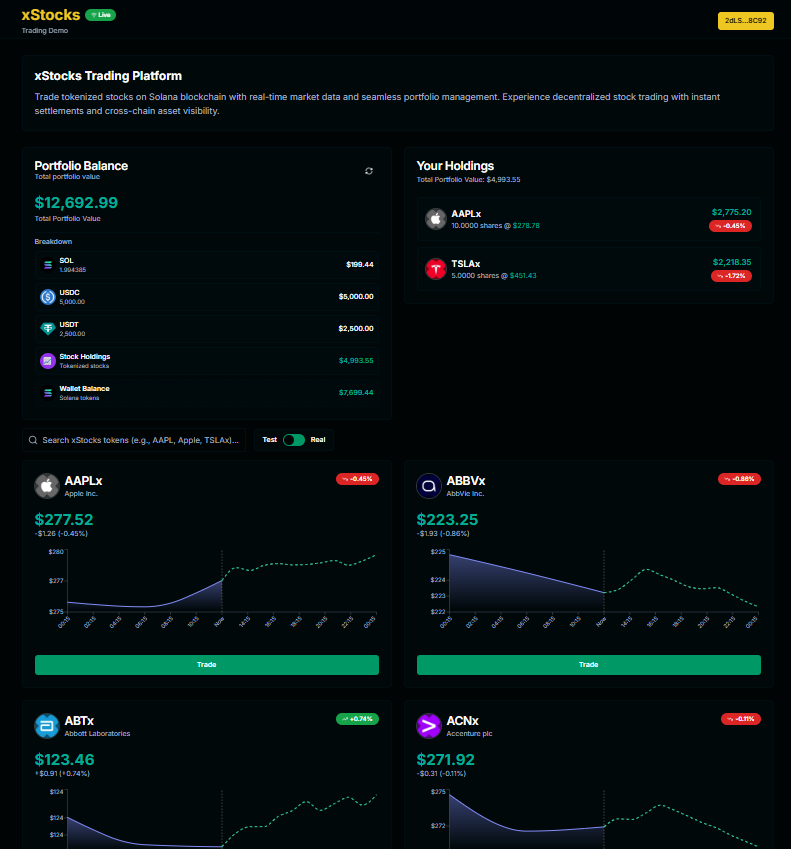Click the $123.46 ABTx price
The image size is (791, 849).
[x=64, y=760]
